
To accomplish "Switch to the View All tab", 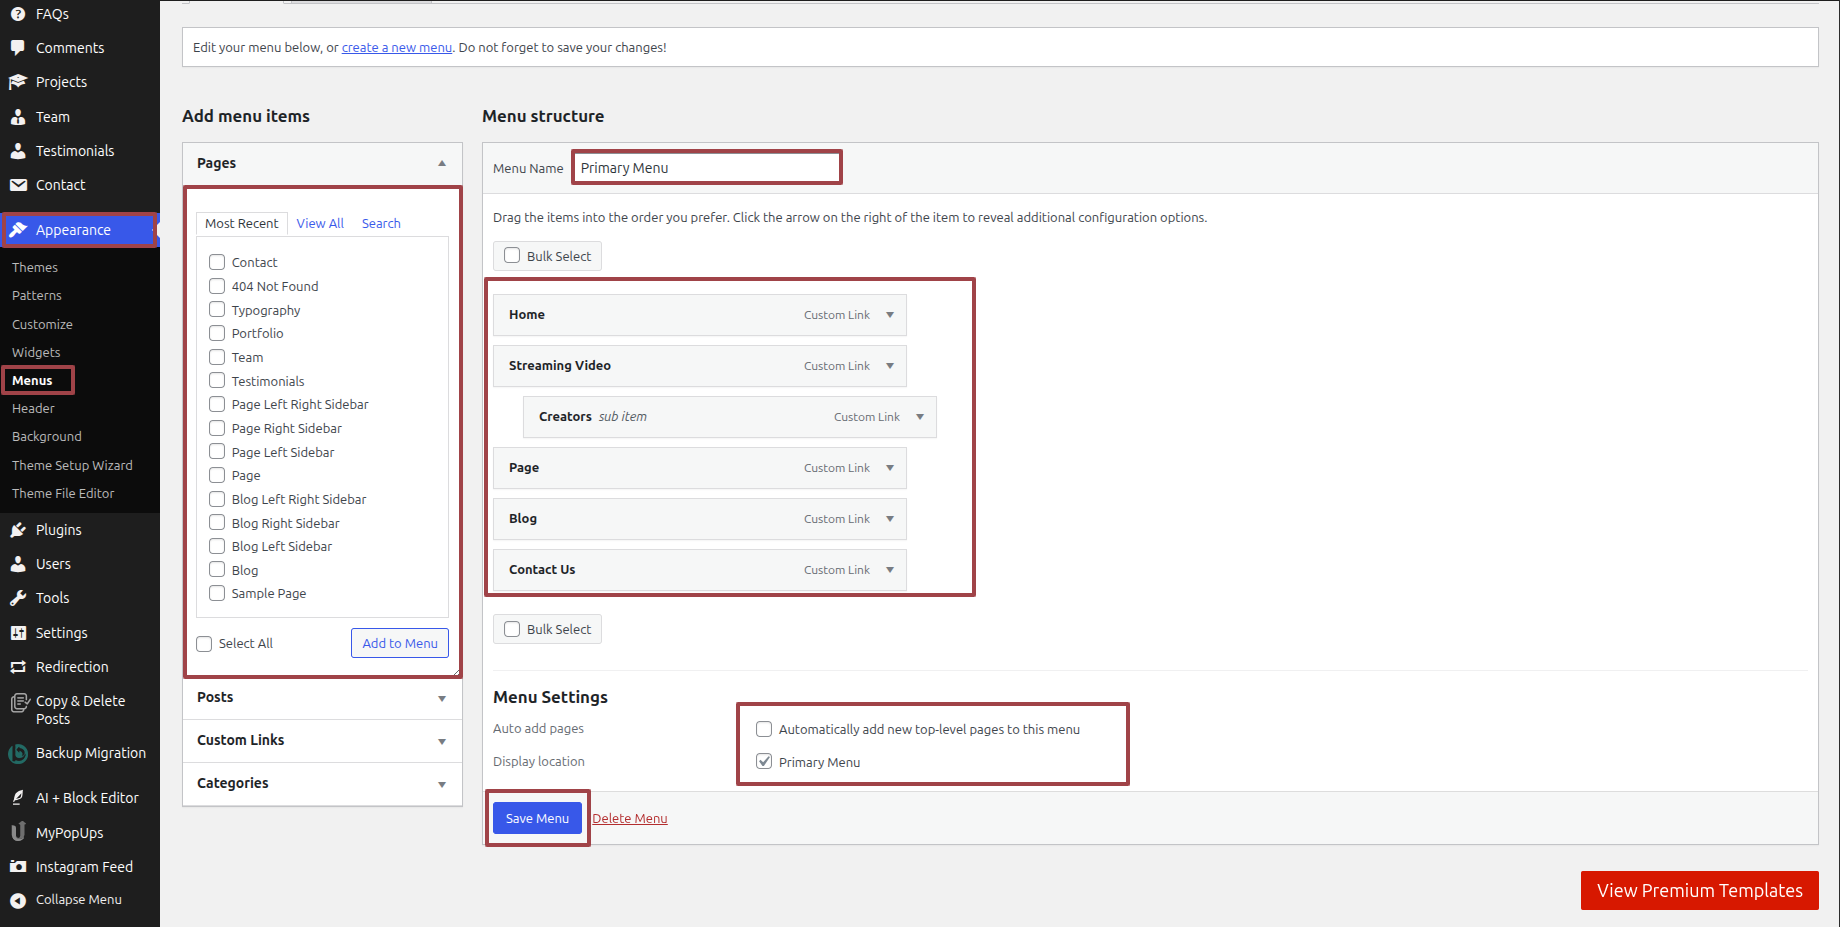I will point(320,224).
